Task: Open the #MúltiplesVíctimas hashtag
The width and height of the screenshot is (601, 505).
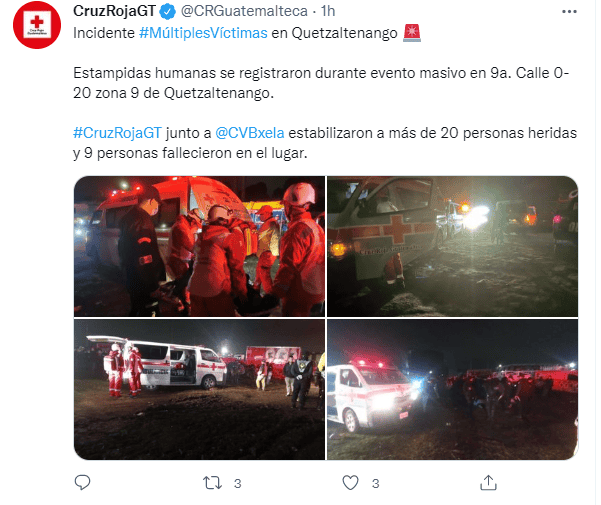Action: click(x=203, y=33)
